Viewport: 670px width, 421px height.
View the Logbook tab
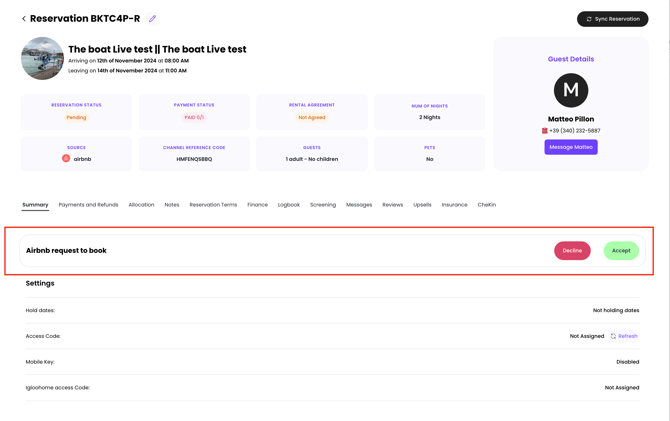[x=289, y=205]
